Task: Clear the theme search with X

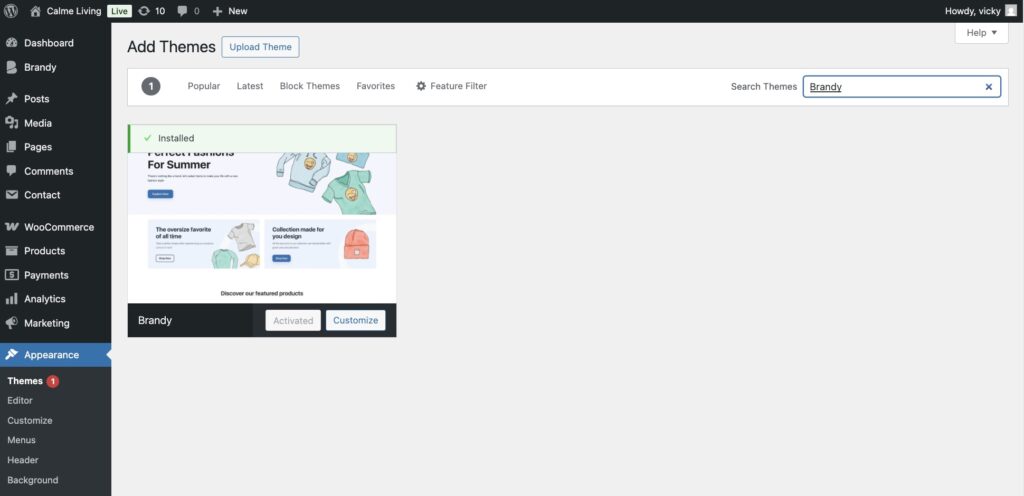Action: click(989, 87)
